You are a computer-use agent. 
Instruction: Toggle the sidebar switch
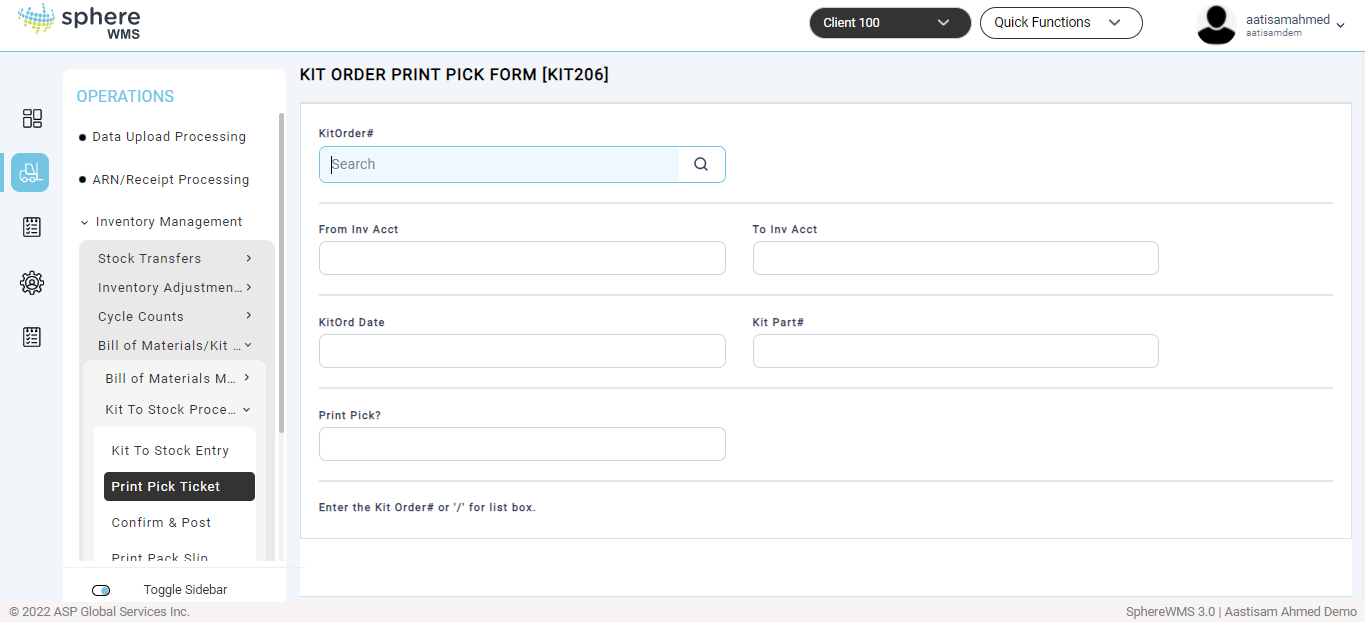point(101,590)
